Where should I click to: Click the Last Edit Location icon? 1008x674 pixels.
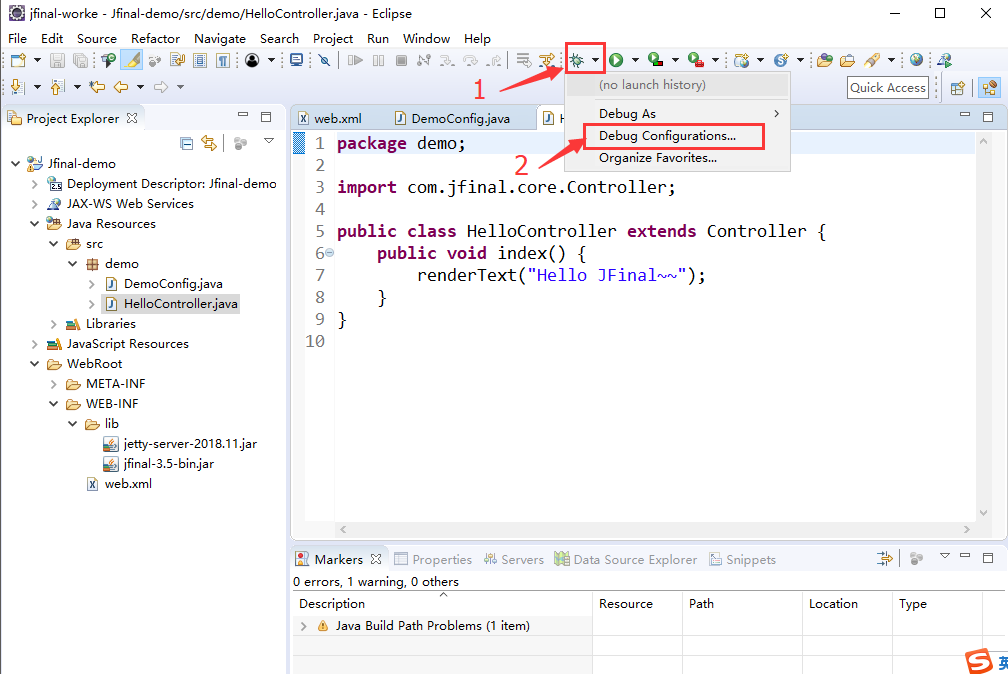point(97,87)
